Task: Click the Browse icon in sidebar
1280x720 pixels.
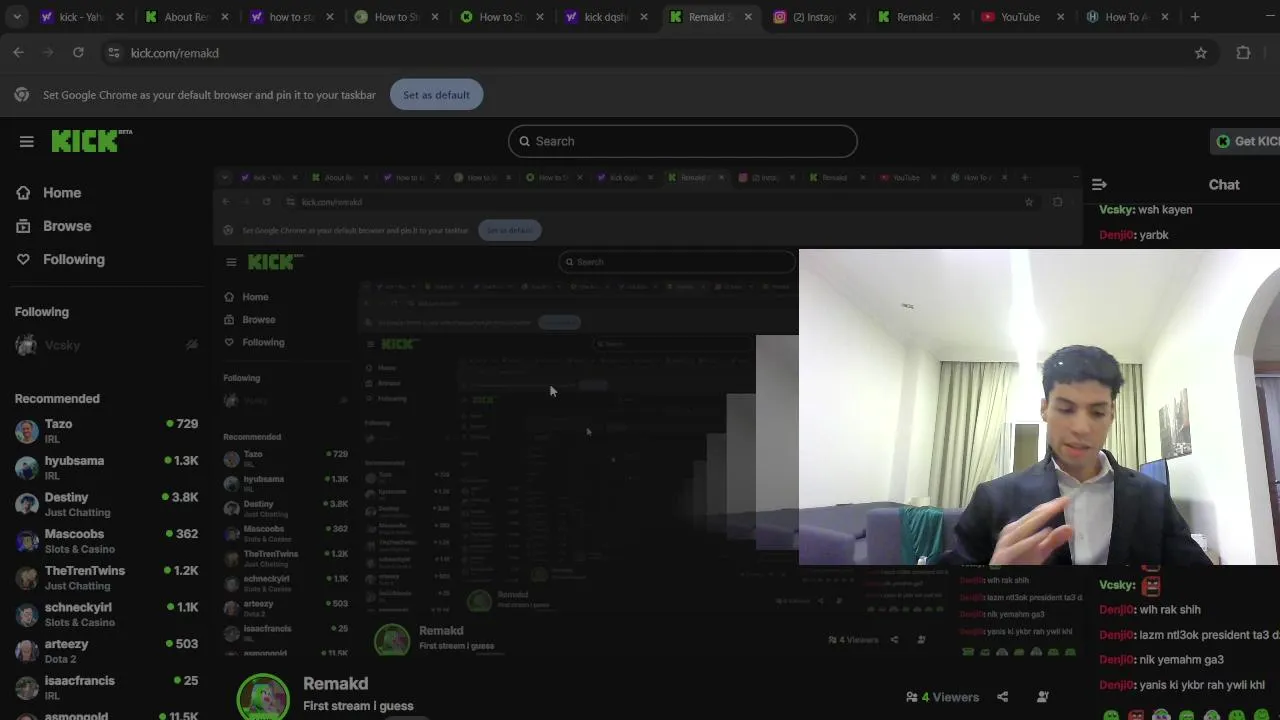Action: tap(23, 226)
